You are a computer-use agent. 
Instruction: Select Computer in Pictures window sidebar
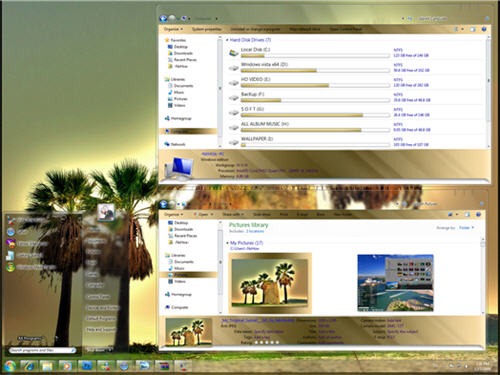pos(176,307)
